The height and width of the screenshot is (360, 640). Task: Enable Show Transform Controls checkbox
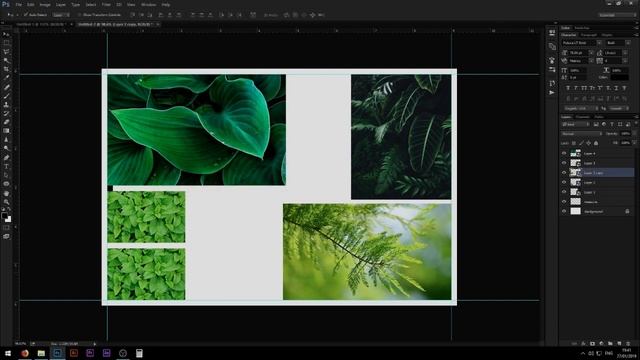tap(80, 15)
